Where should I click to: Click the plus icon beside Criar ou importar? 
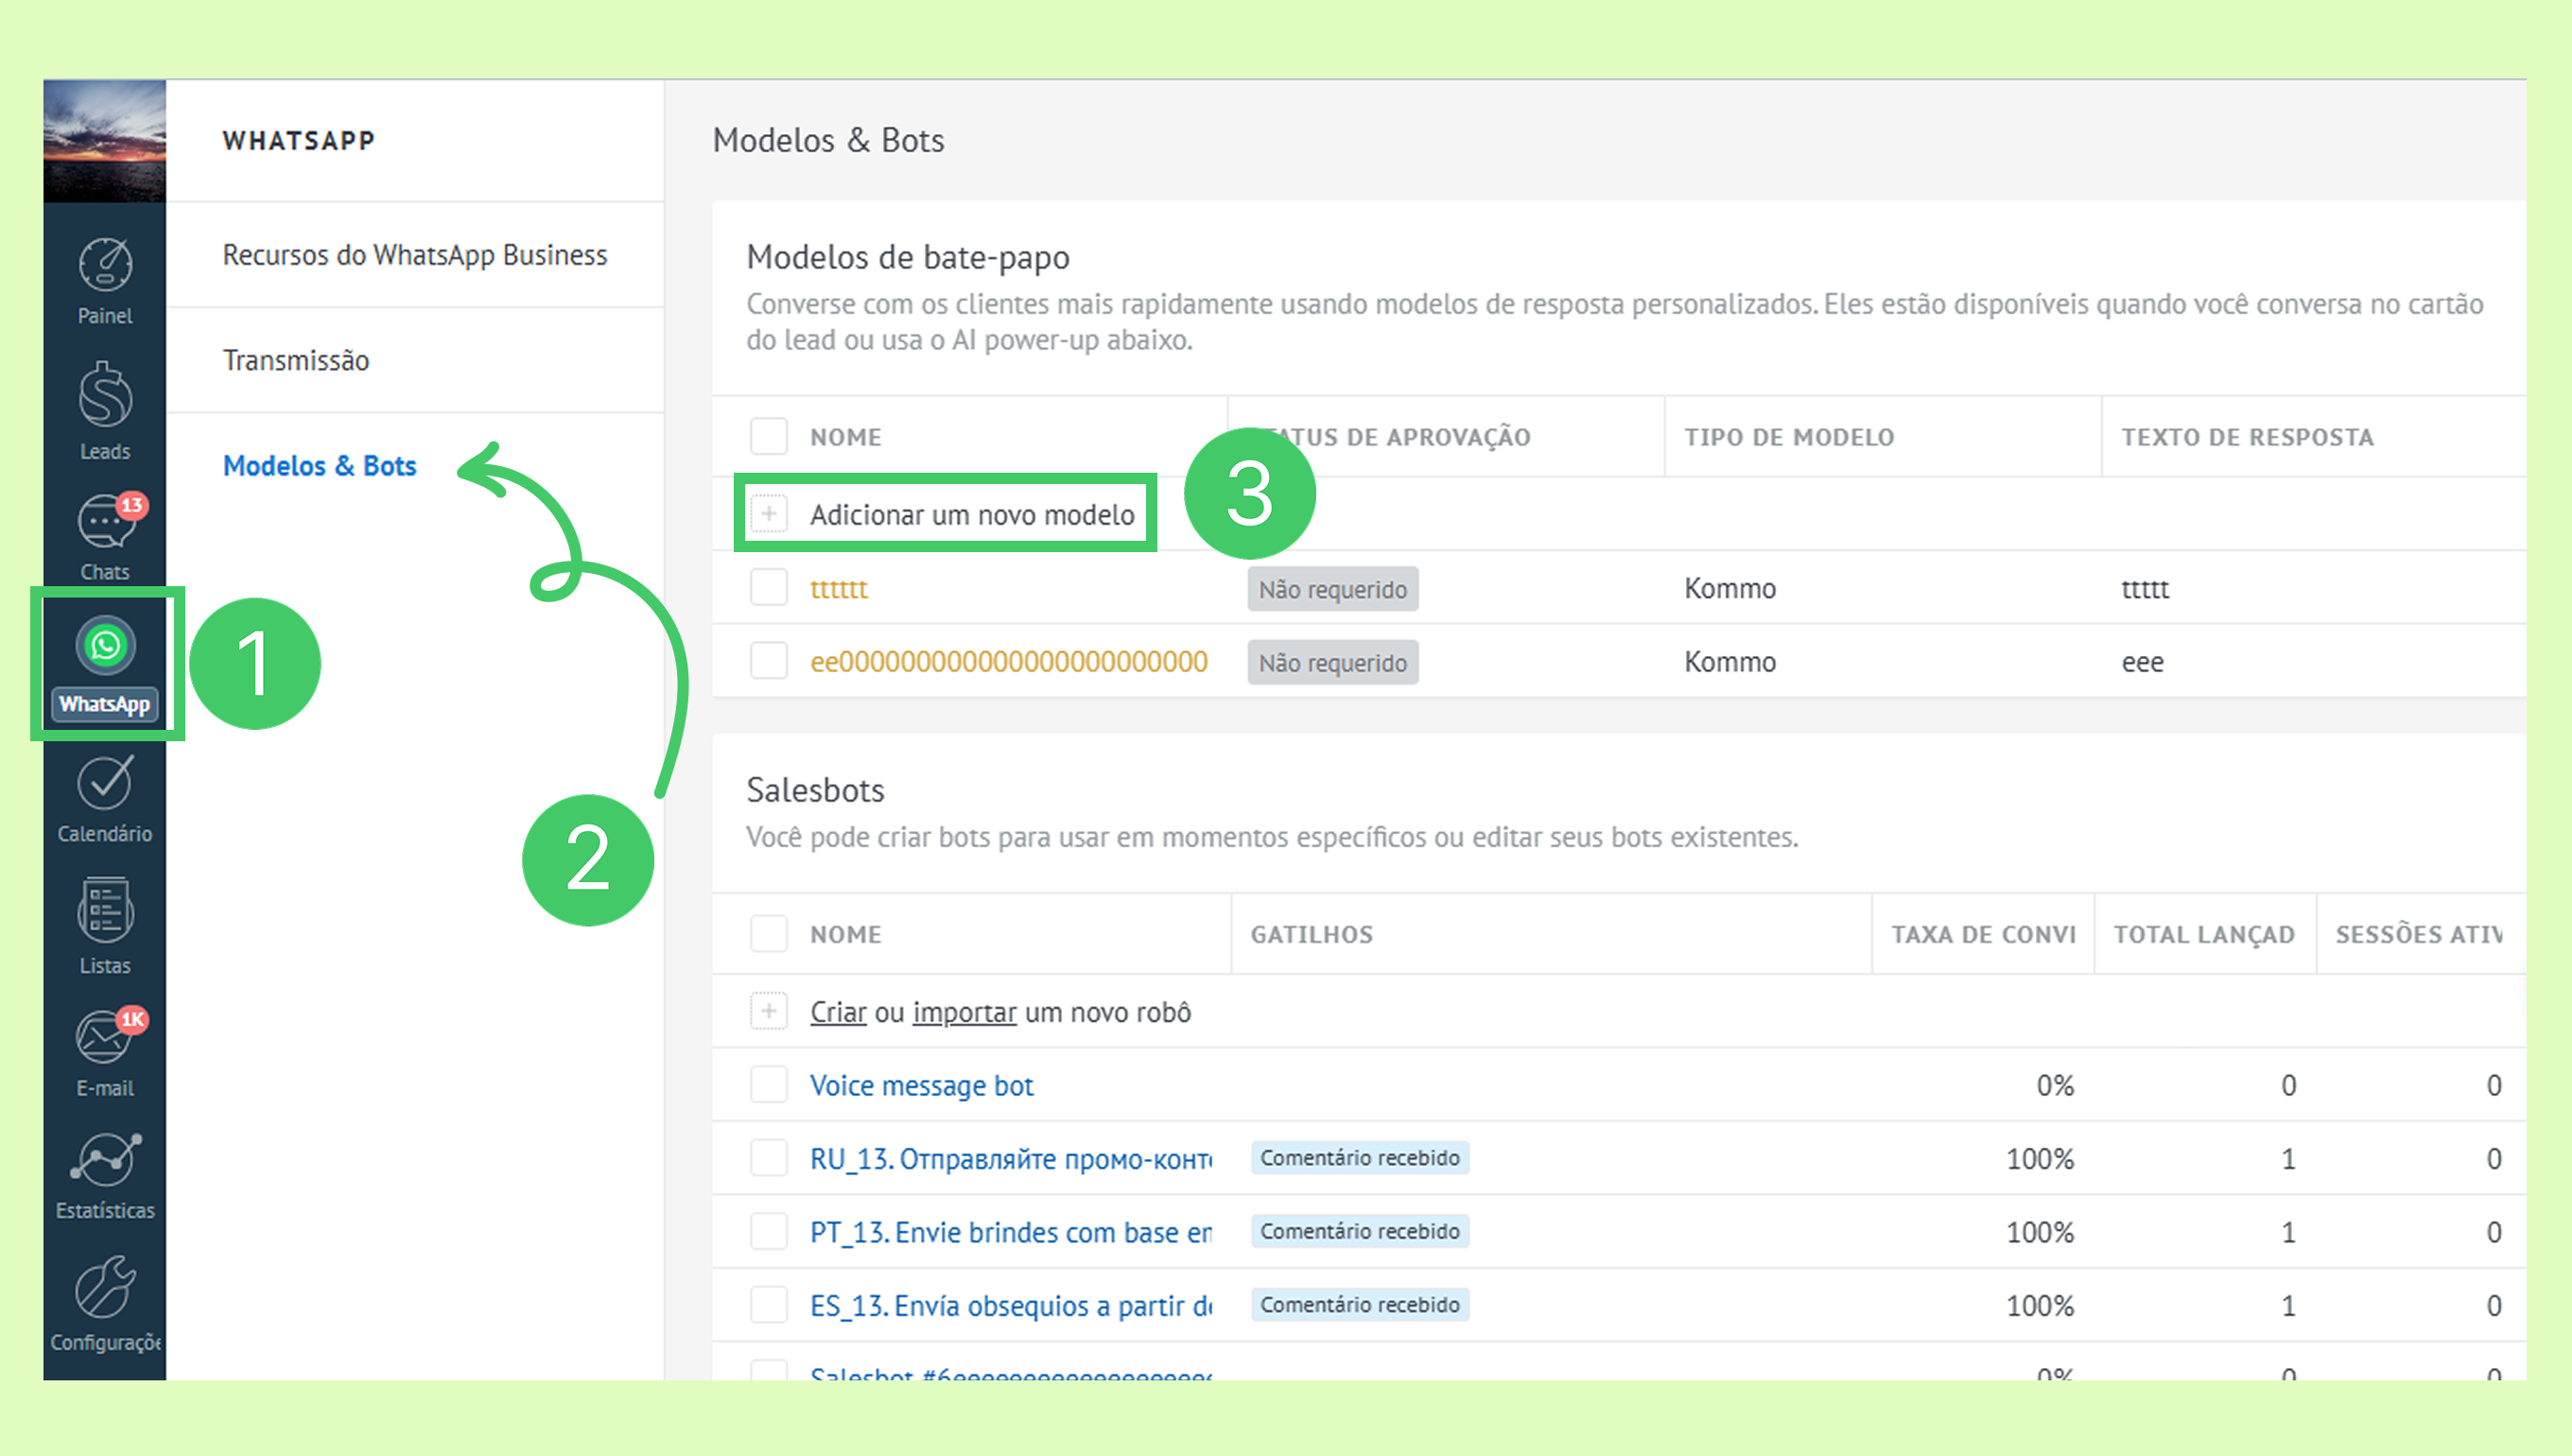pos(768,1012)
